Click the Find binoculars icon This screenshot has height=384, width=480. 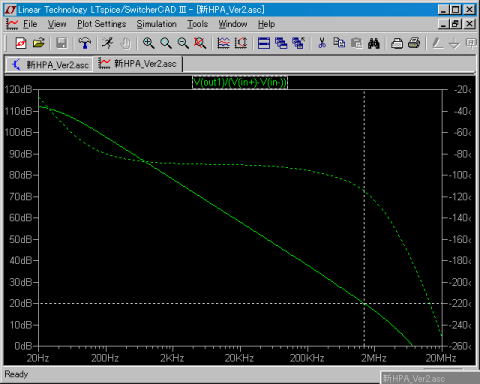374,43
